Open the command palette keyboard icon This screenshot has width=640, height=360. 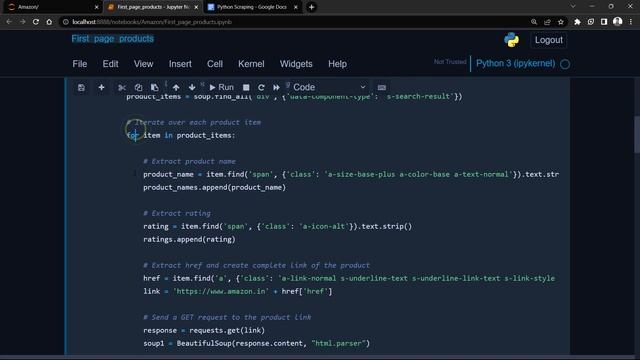[382, 87]
